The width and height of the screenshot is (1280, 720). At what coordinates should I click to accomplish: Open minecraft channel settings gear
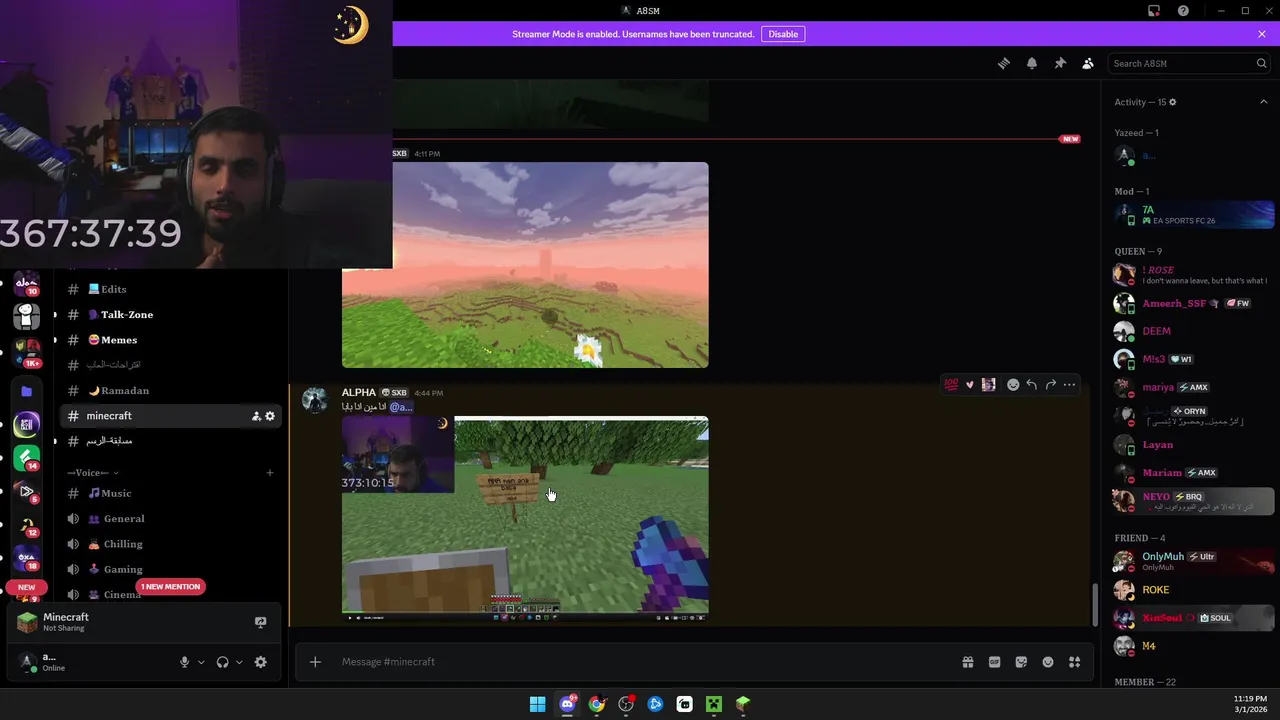pyautogui.click(x=270, y=416)
